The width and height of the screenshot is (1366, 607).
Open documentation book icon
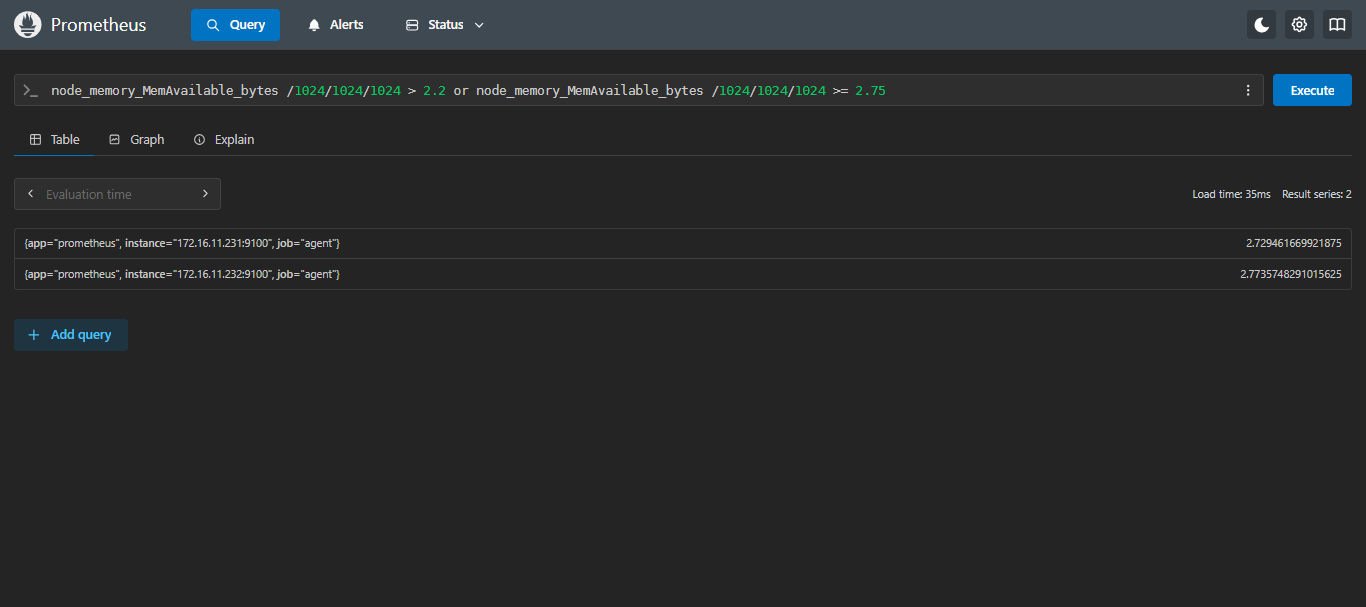[1337, 25]
